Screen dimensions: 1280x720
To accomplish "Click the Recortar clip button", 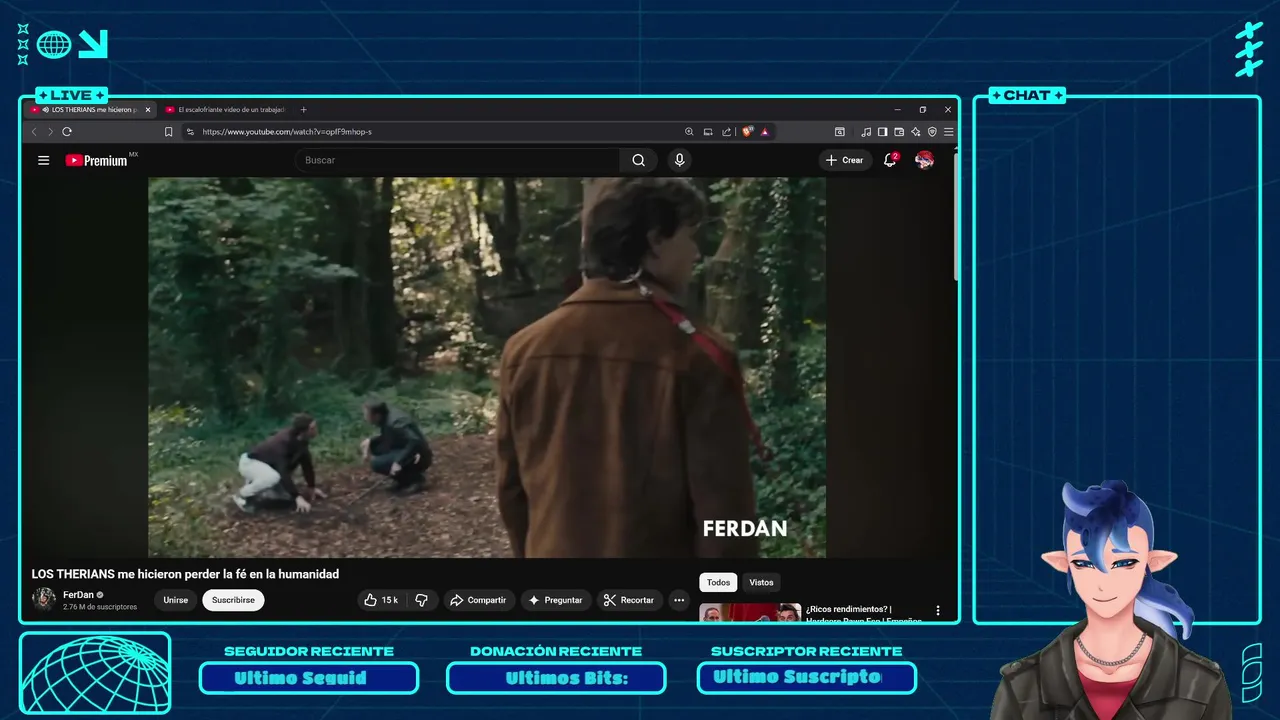I will [629, 600].
